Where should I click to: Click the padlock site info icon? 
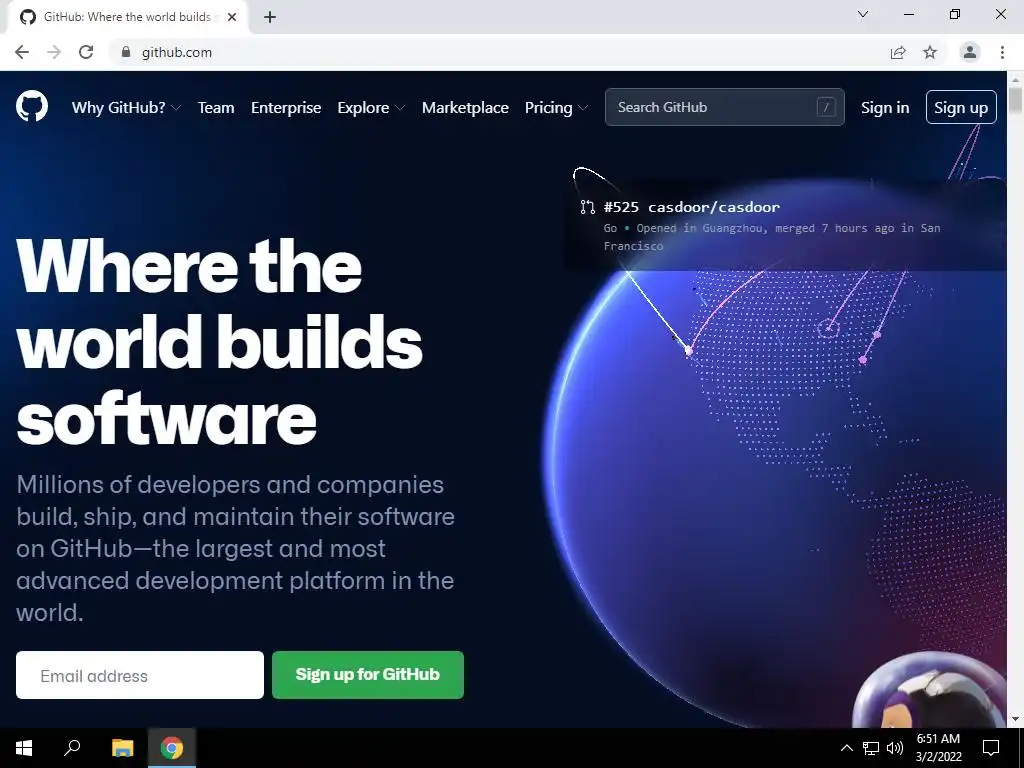click(x=126, y=52)
